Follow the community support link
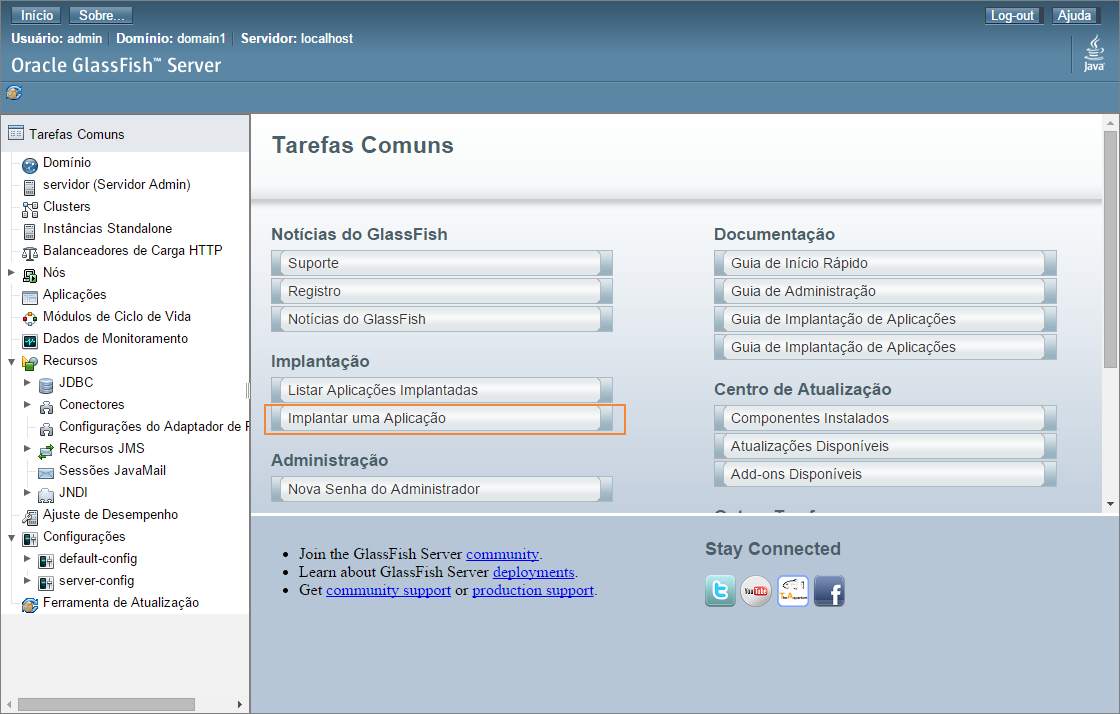Image resolution: width=1120 pixels, height=714 pixels. click(x=389, y=590)
